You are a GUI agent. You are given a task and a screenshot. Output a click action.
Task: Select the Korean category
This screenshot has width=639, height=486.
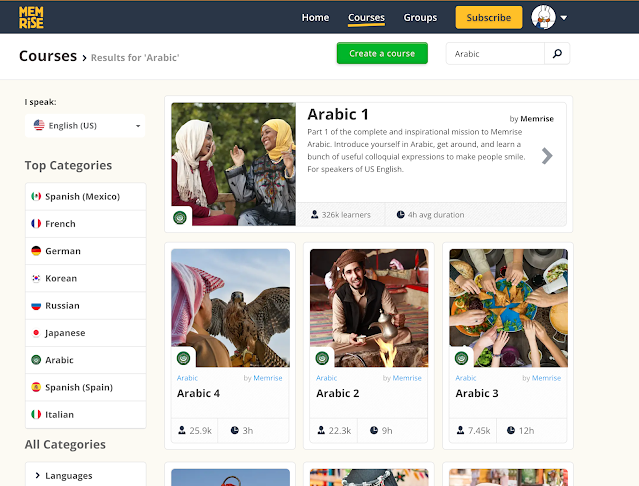[86, 278]
